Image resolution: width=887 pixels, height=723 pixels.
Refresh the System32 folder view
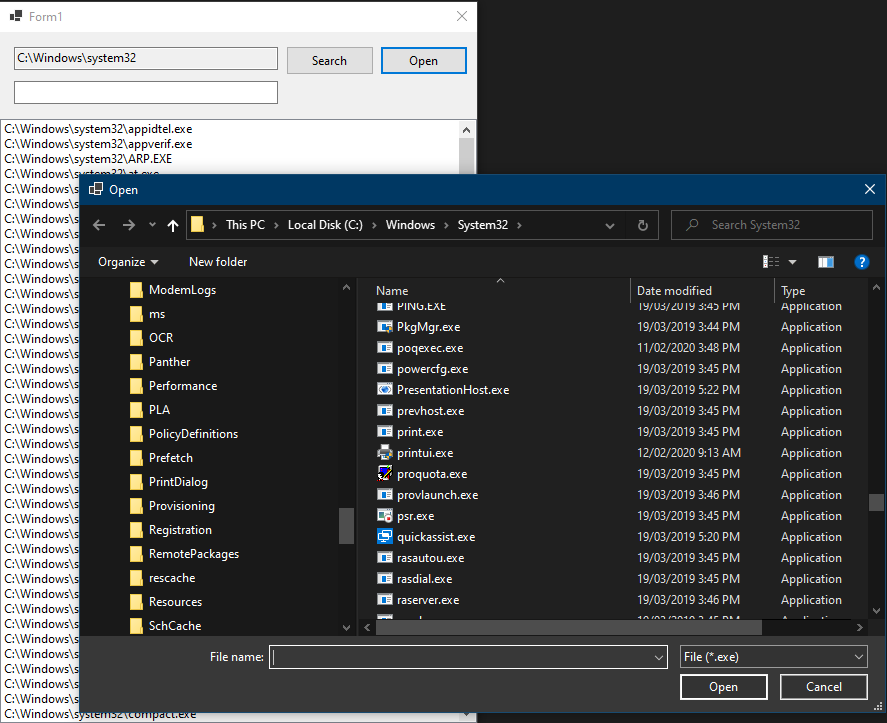[642, 225]
